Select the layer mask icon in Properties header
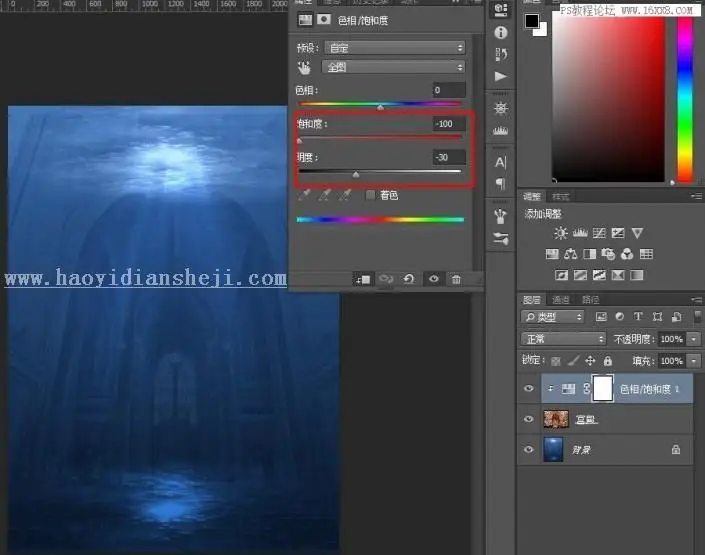 click(x=324, y=20)
